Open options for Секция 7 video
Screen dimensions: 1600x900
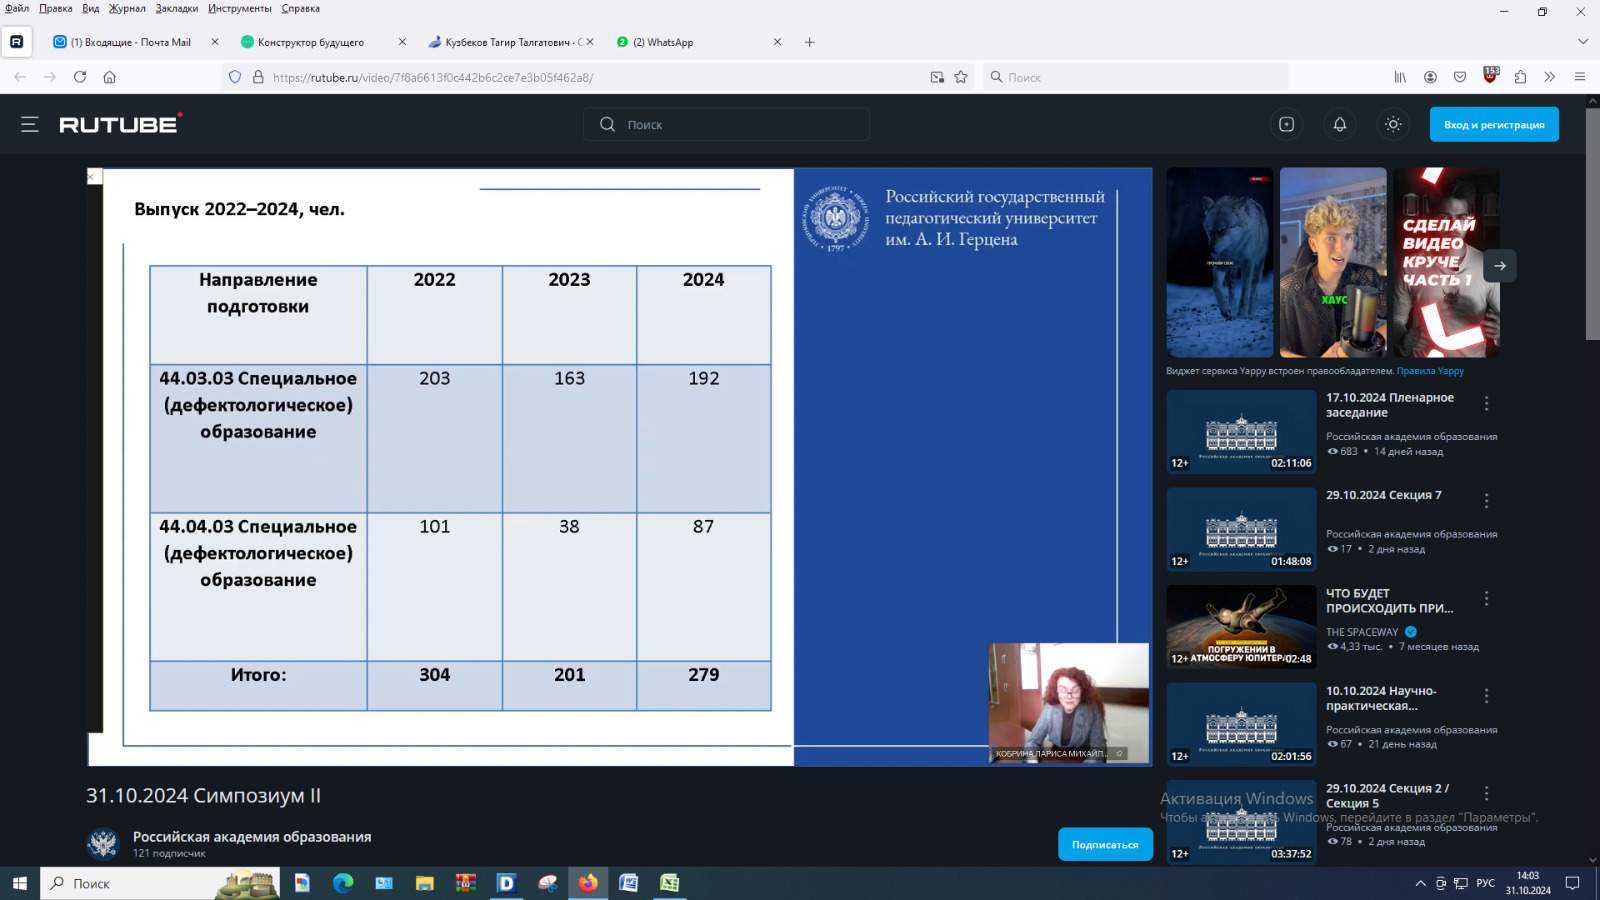point(1486,501)
